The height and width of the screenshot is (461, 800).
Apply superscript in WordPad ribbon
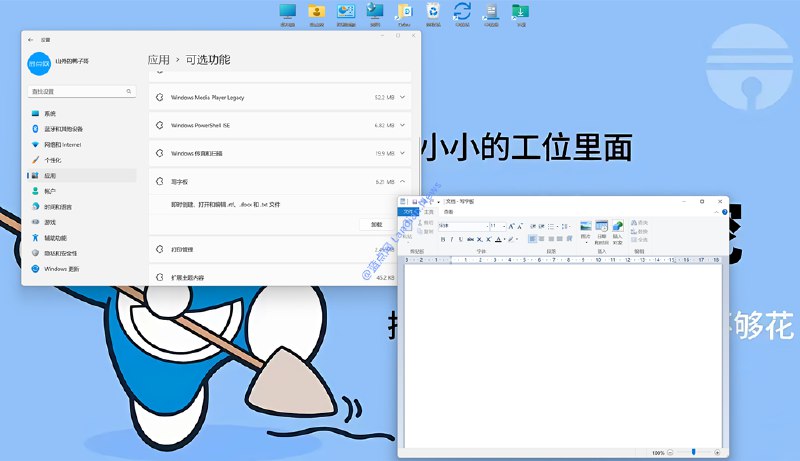click(488, 239)
